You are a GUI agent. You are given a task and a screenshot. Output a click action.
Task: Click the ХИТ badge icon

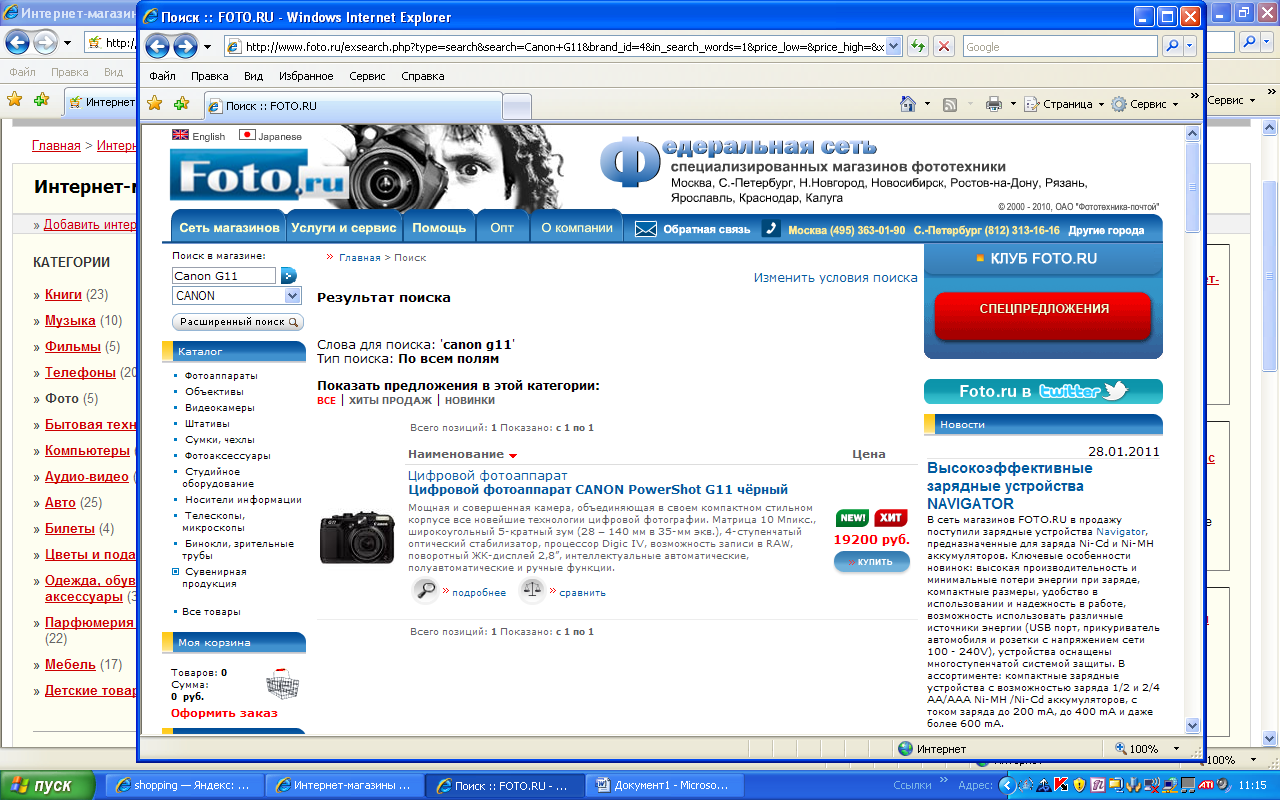(891, 518)
